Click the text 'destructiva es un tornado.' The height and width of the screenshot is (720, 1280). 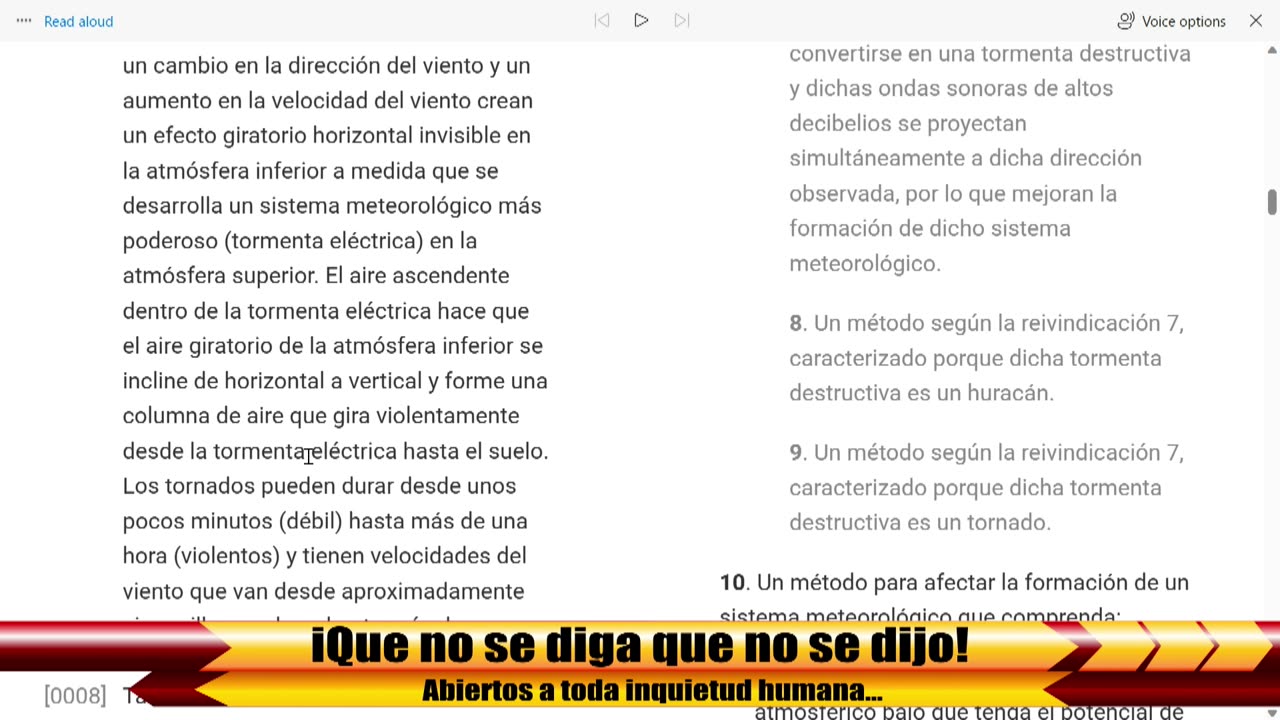coord(920,522)
